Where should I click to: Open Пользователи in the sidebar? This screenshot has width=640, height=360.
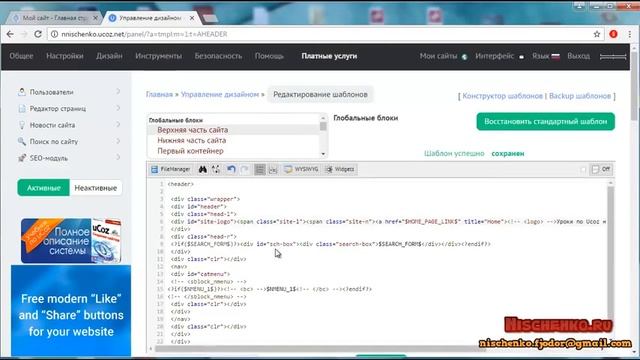51,92
